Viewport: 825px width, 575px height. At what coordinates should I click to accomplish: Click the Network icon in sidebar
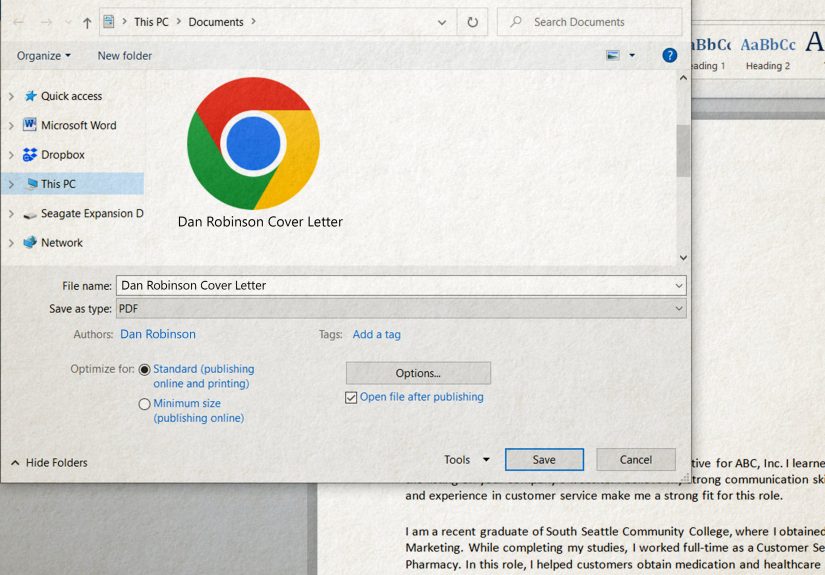coord(30,243)
